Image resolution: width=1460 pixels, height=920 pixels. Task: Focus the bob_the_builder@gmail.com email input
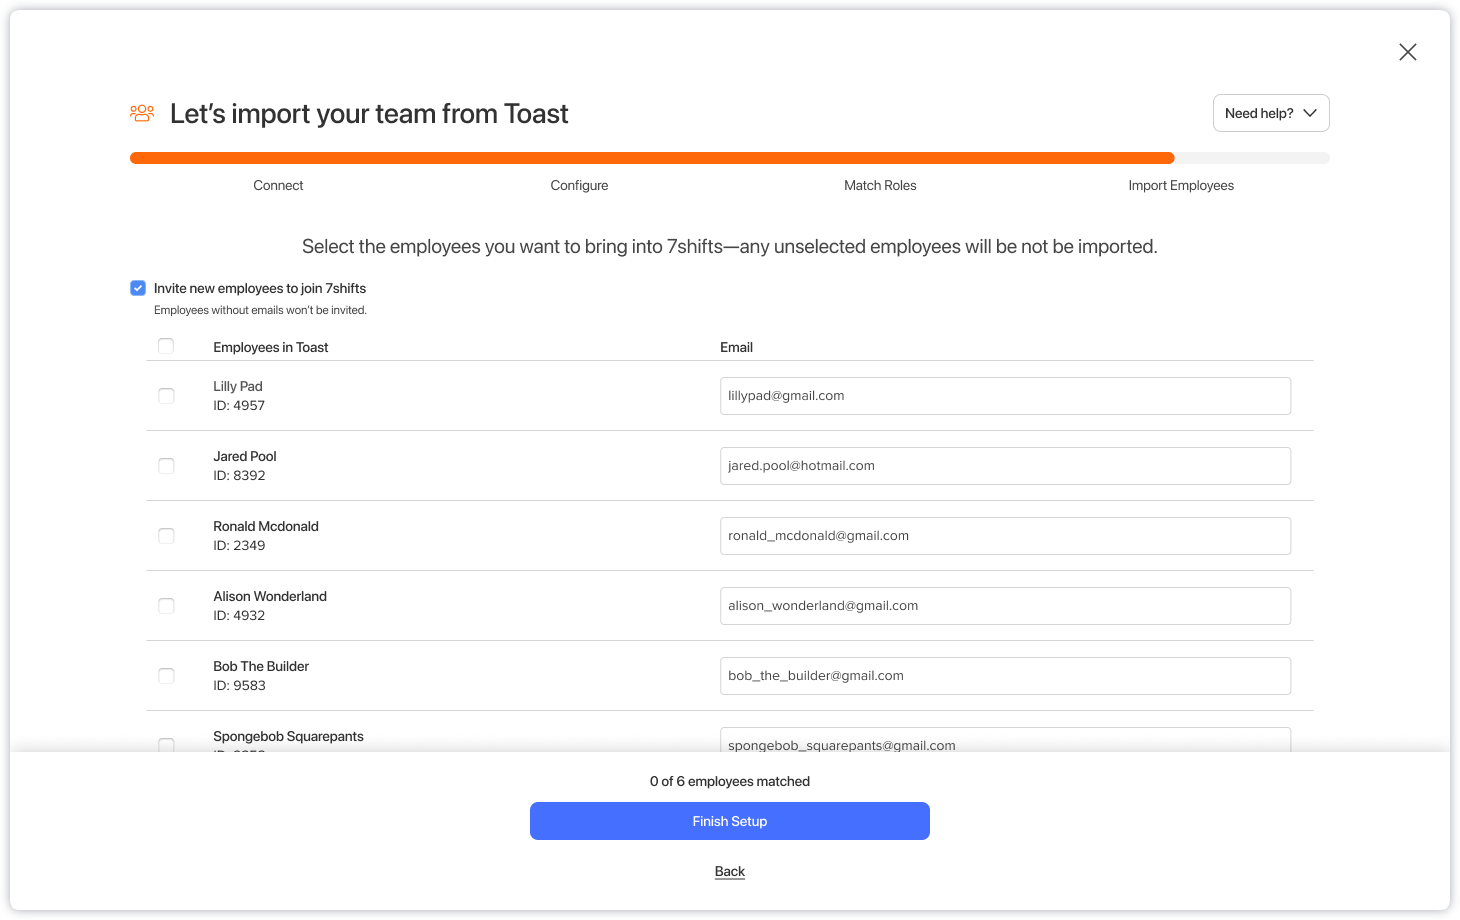[1005, 676]
